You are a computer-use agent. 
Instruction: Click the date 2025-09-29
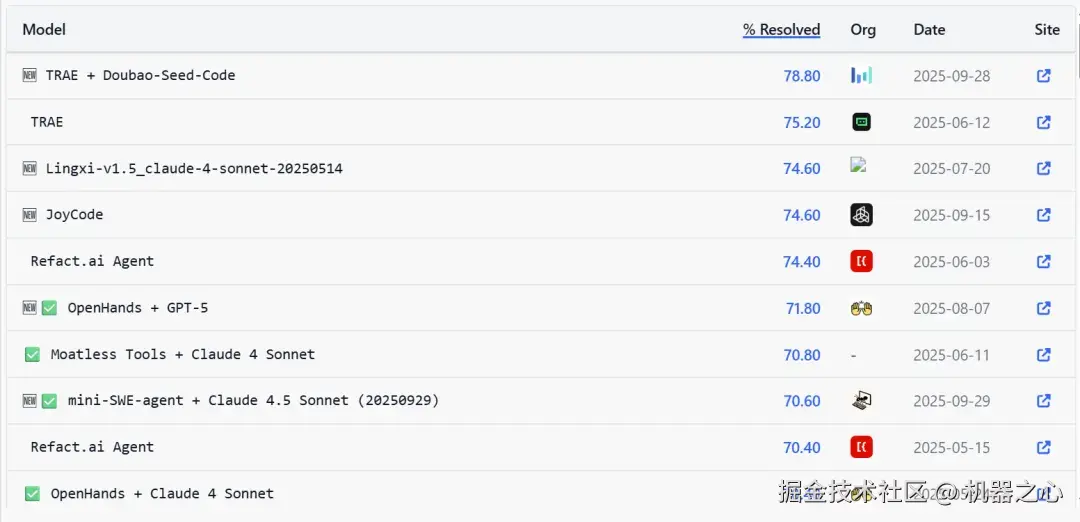pyautogui.click(x=951, y=401)
